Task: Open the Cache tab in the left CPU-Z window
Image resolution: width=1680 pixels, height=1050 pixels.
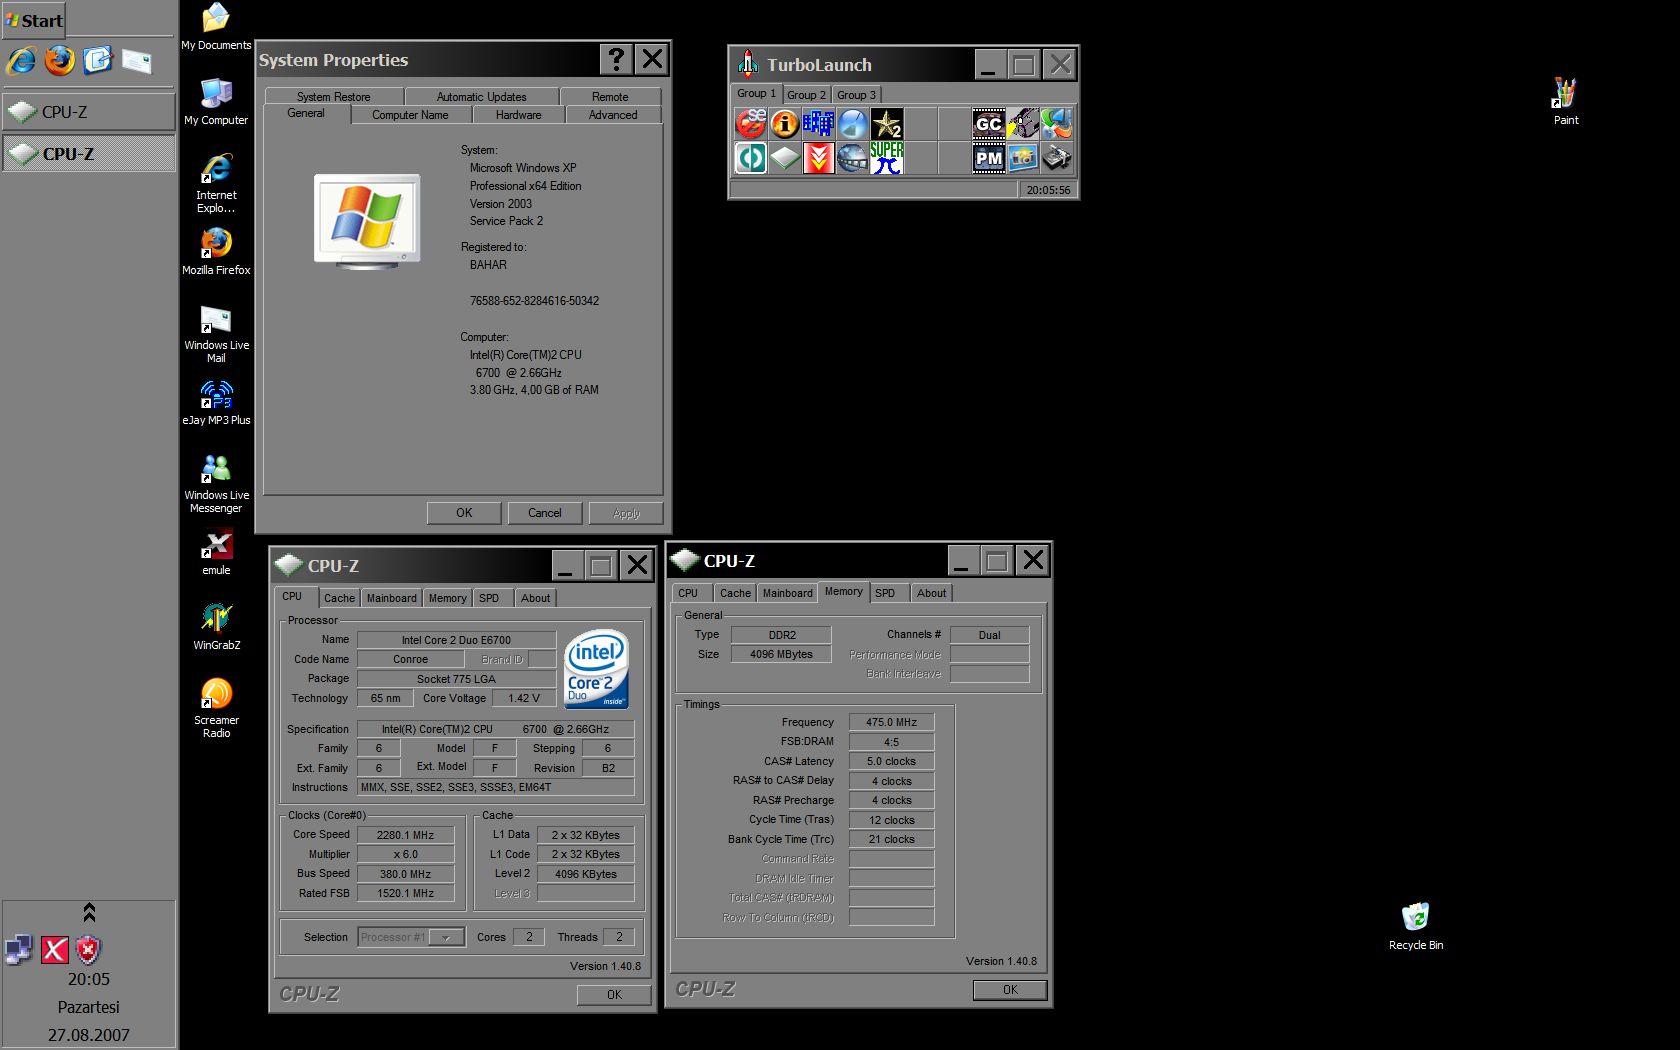Action: (x=339, y=598)
